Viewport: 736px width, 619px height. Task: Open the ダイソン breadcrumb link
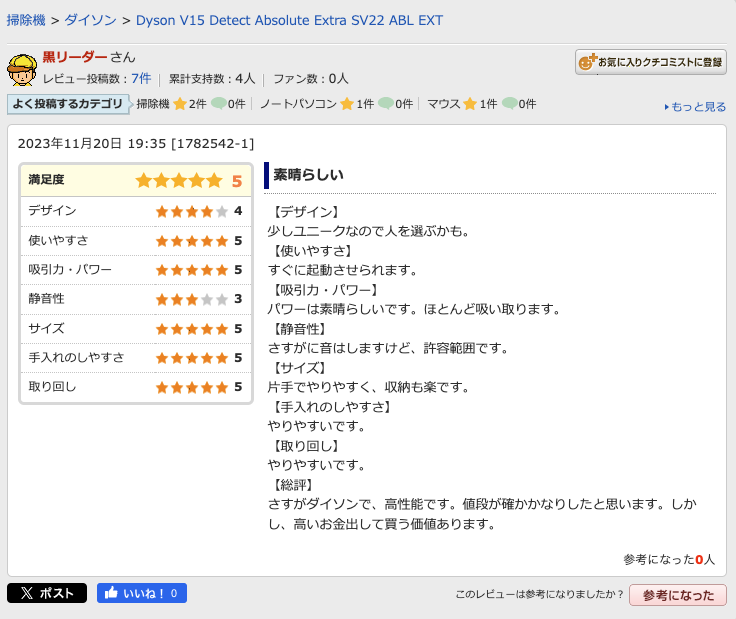(90, 20)
